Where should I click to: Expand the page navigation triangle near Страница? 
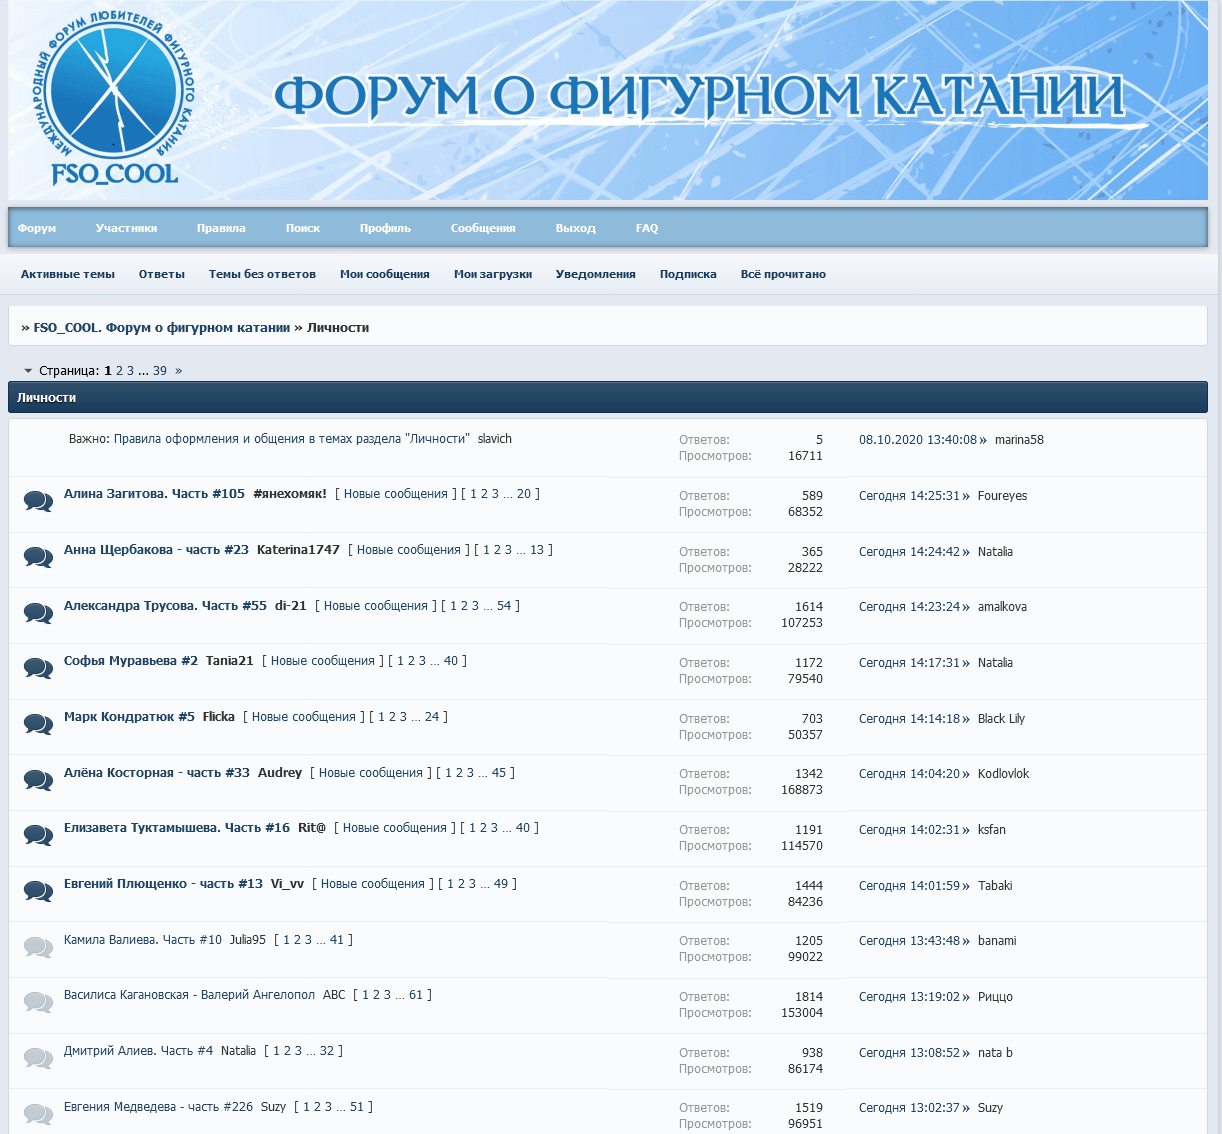click(28, 371)
